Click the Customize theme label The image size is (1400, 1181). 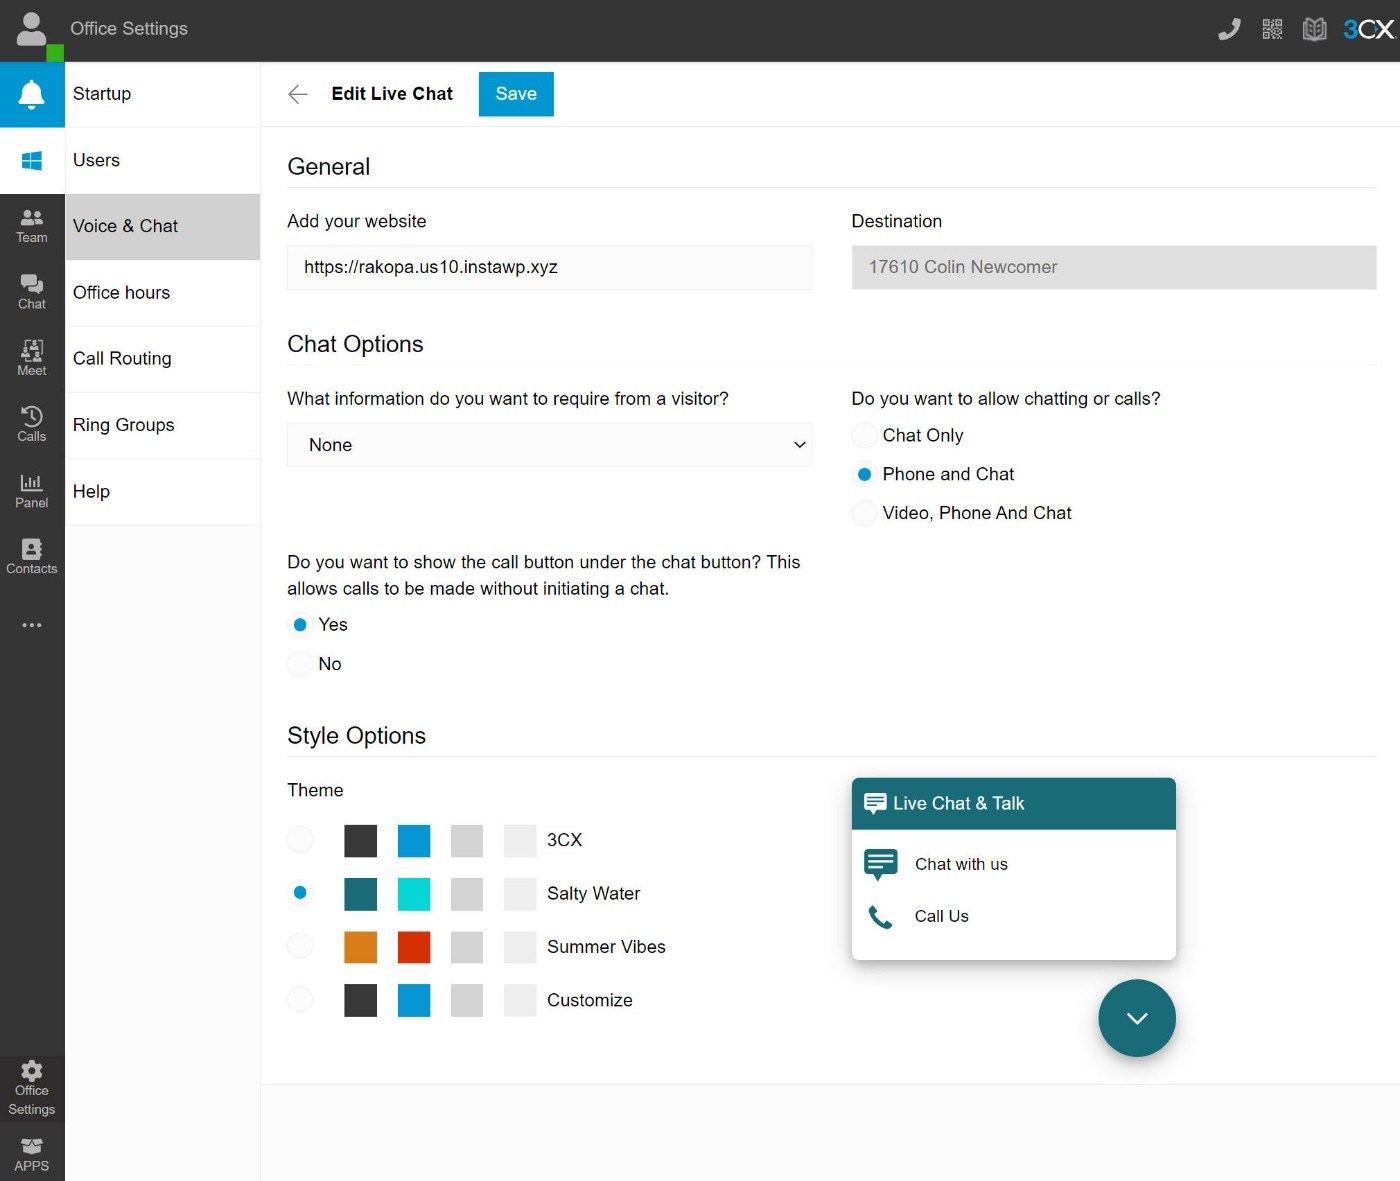590,1000
